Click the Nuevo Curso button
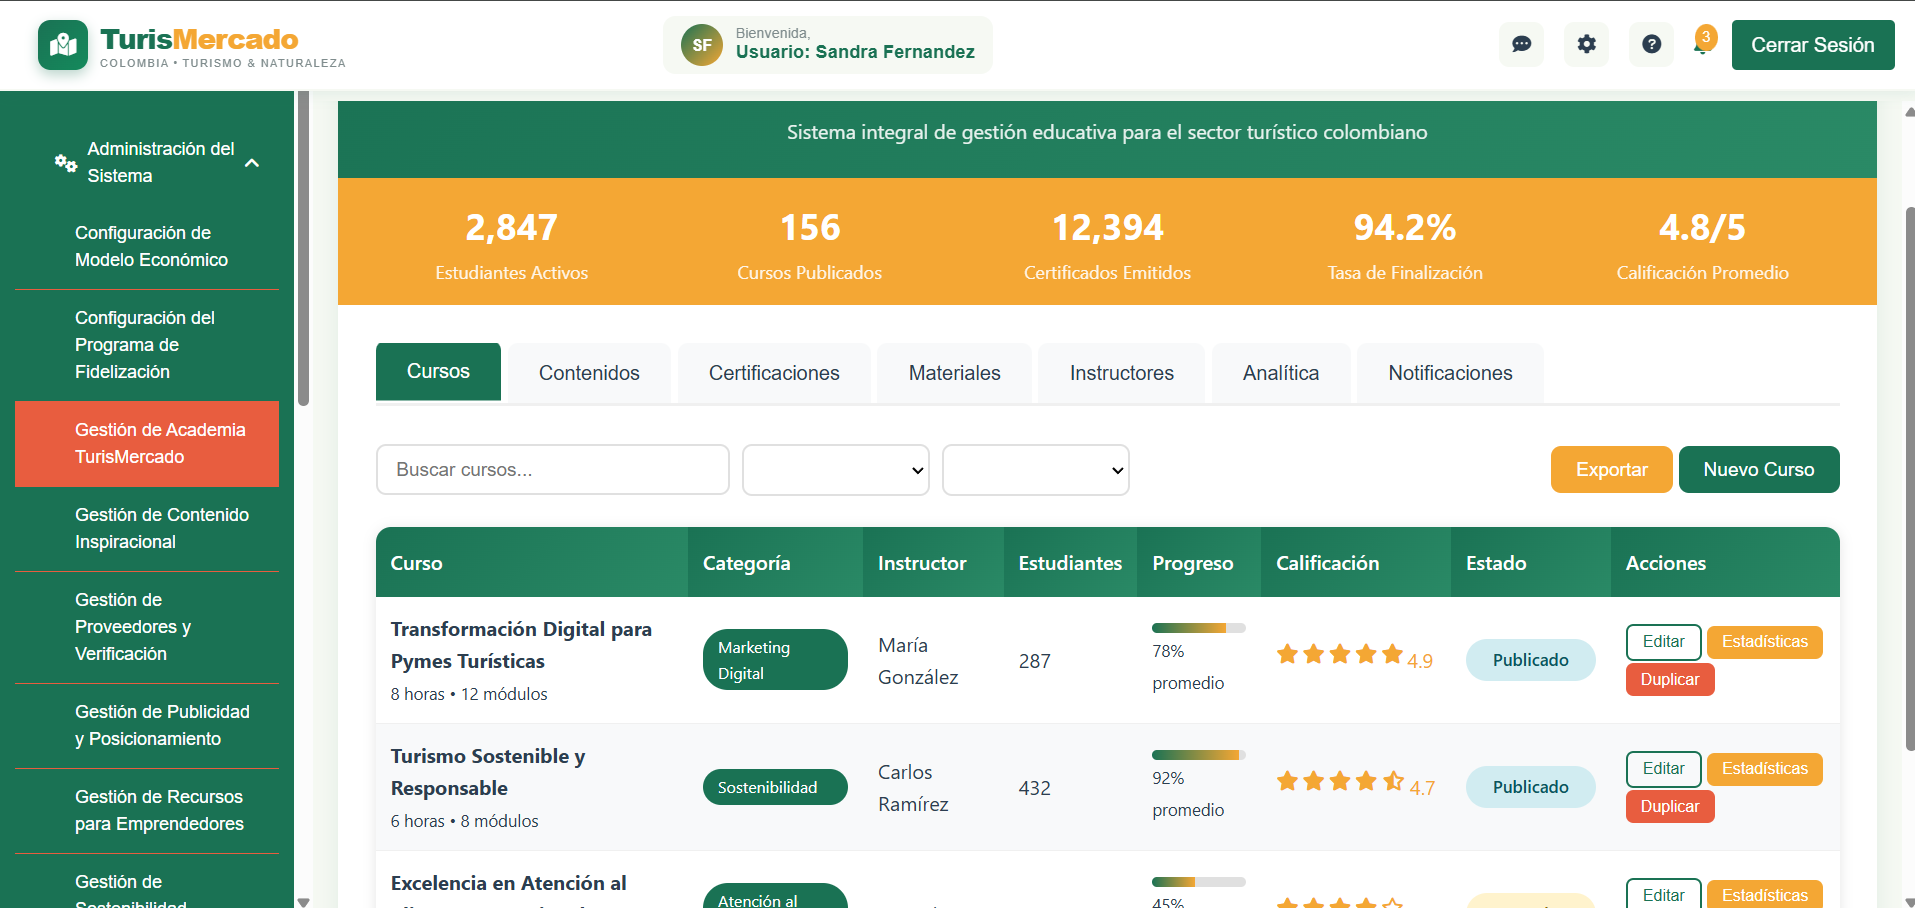Screen dimensions: 1915x908 pos(1758,469)
